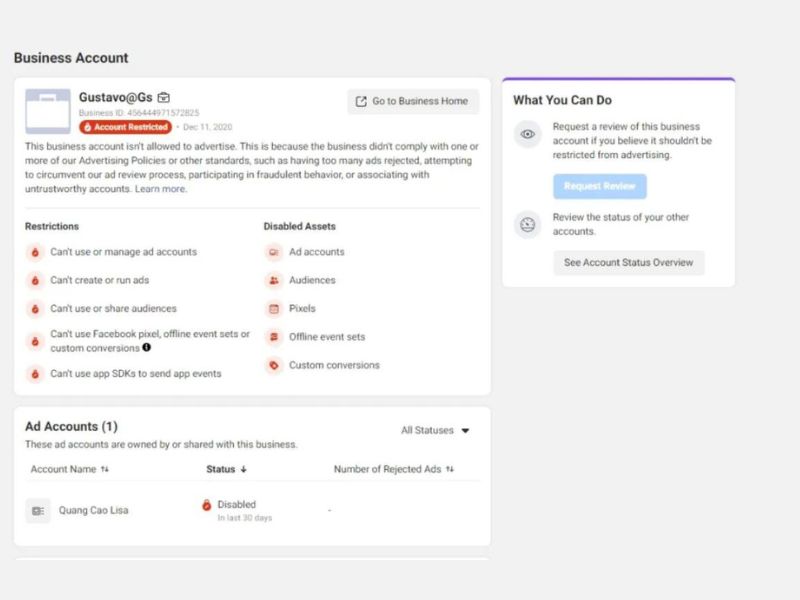Image resolution: width=800 pixels, height=600 pixels.
Task: Click the business profile picture thumbnail
Action: pos(47,111)
